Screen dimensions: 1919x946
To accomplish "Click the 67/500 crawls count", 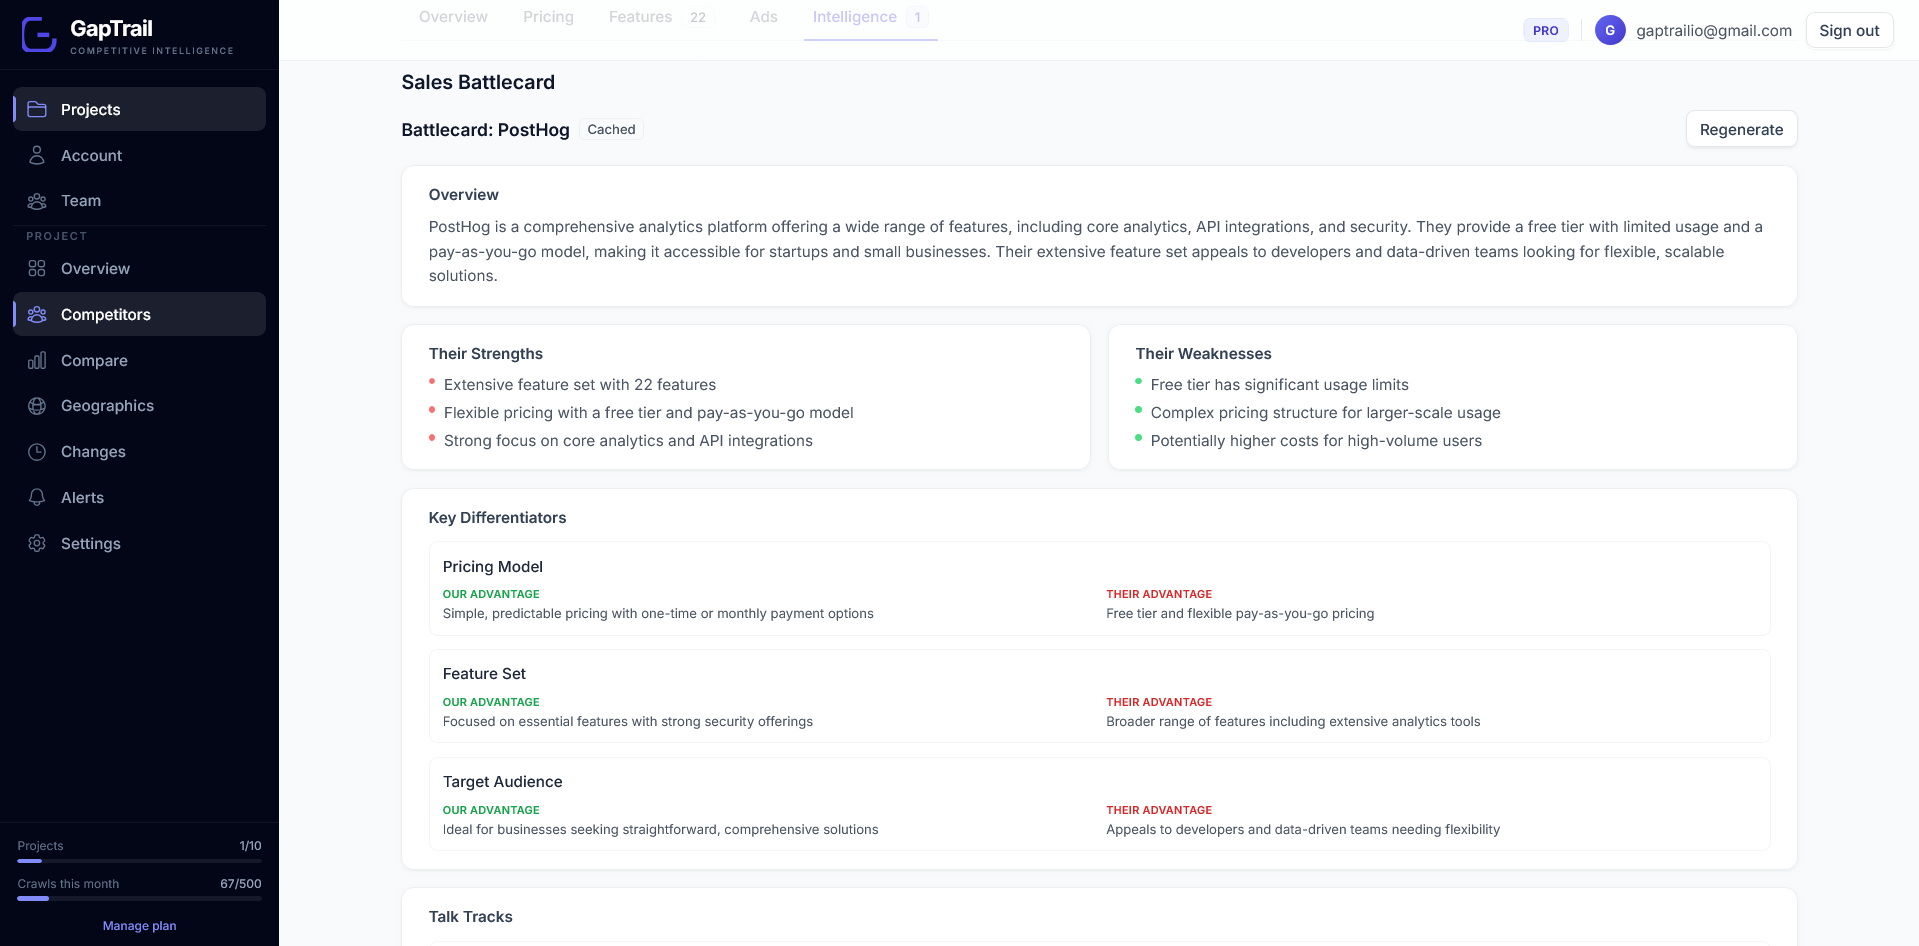I will pos(241,884).
